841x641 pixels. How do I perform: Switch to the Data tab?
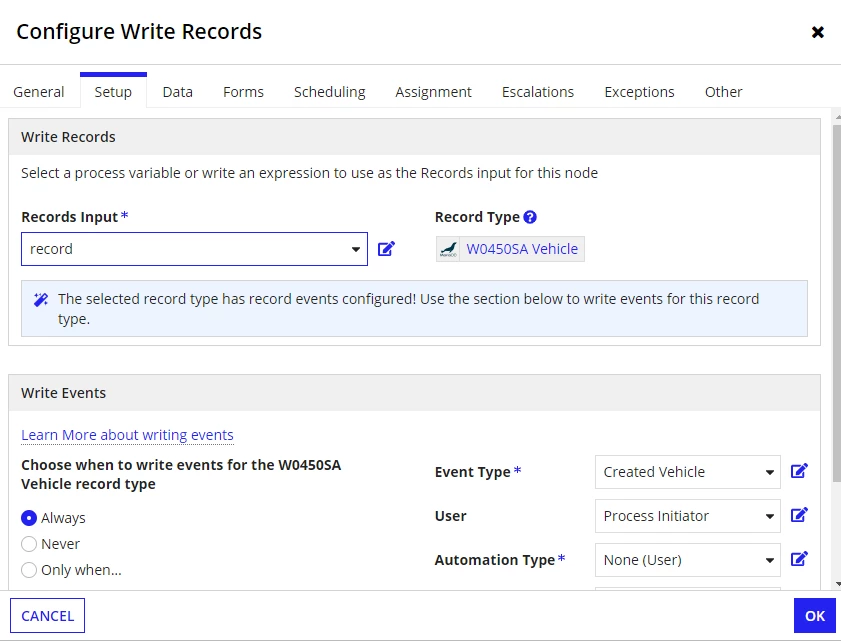pos(178,92)
